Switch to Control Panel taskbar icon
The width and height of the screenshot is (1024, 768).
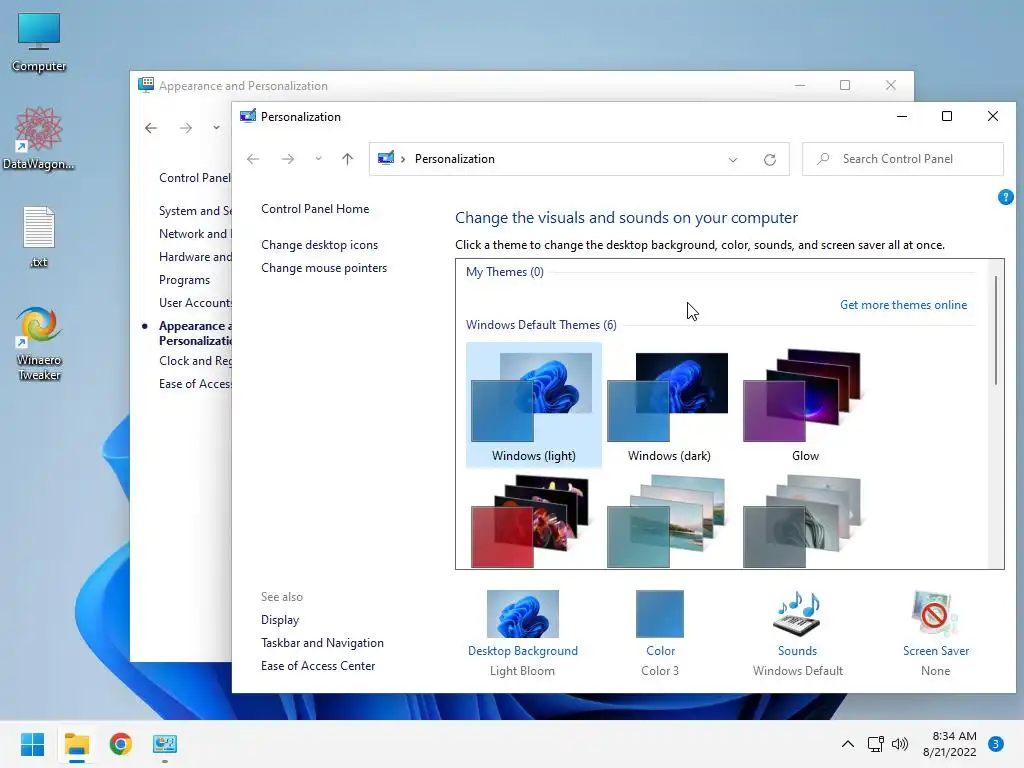165,744
